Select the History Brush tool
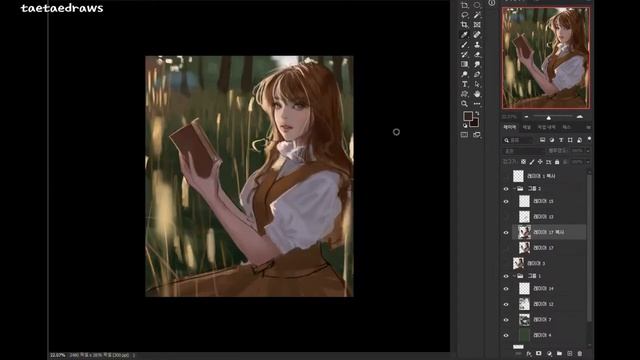The image size is (640, 360). [x=464, y=54]
